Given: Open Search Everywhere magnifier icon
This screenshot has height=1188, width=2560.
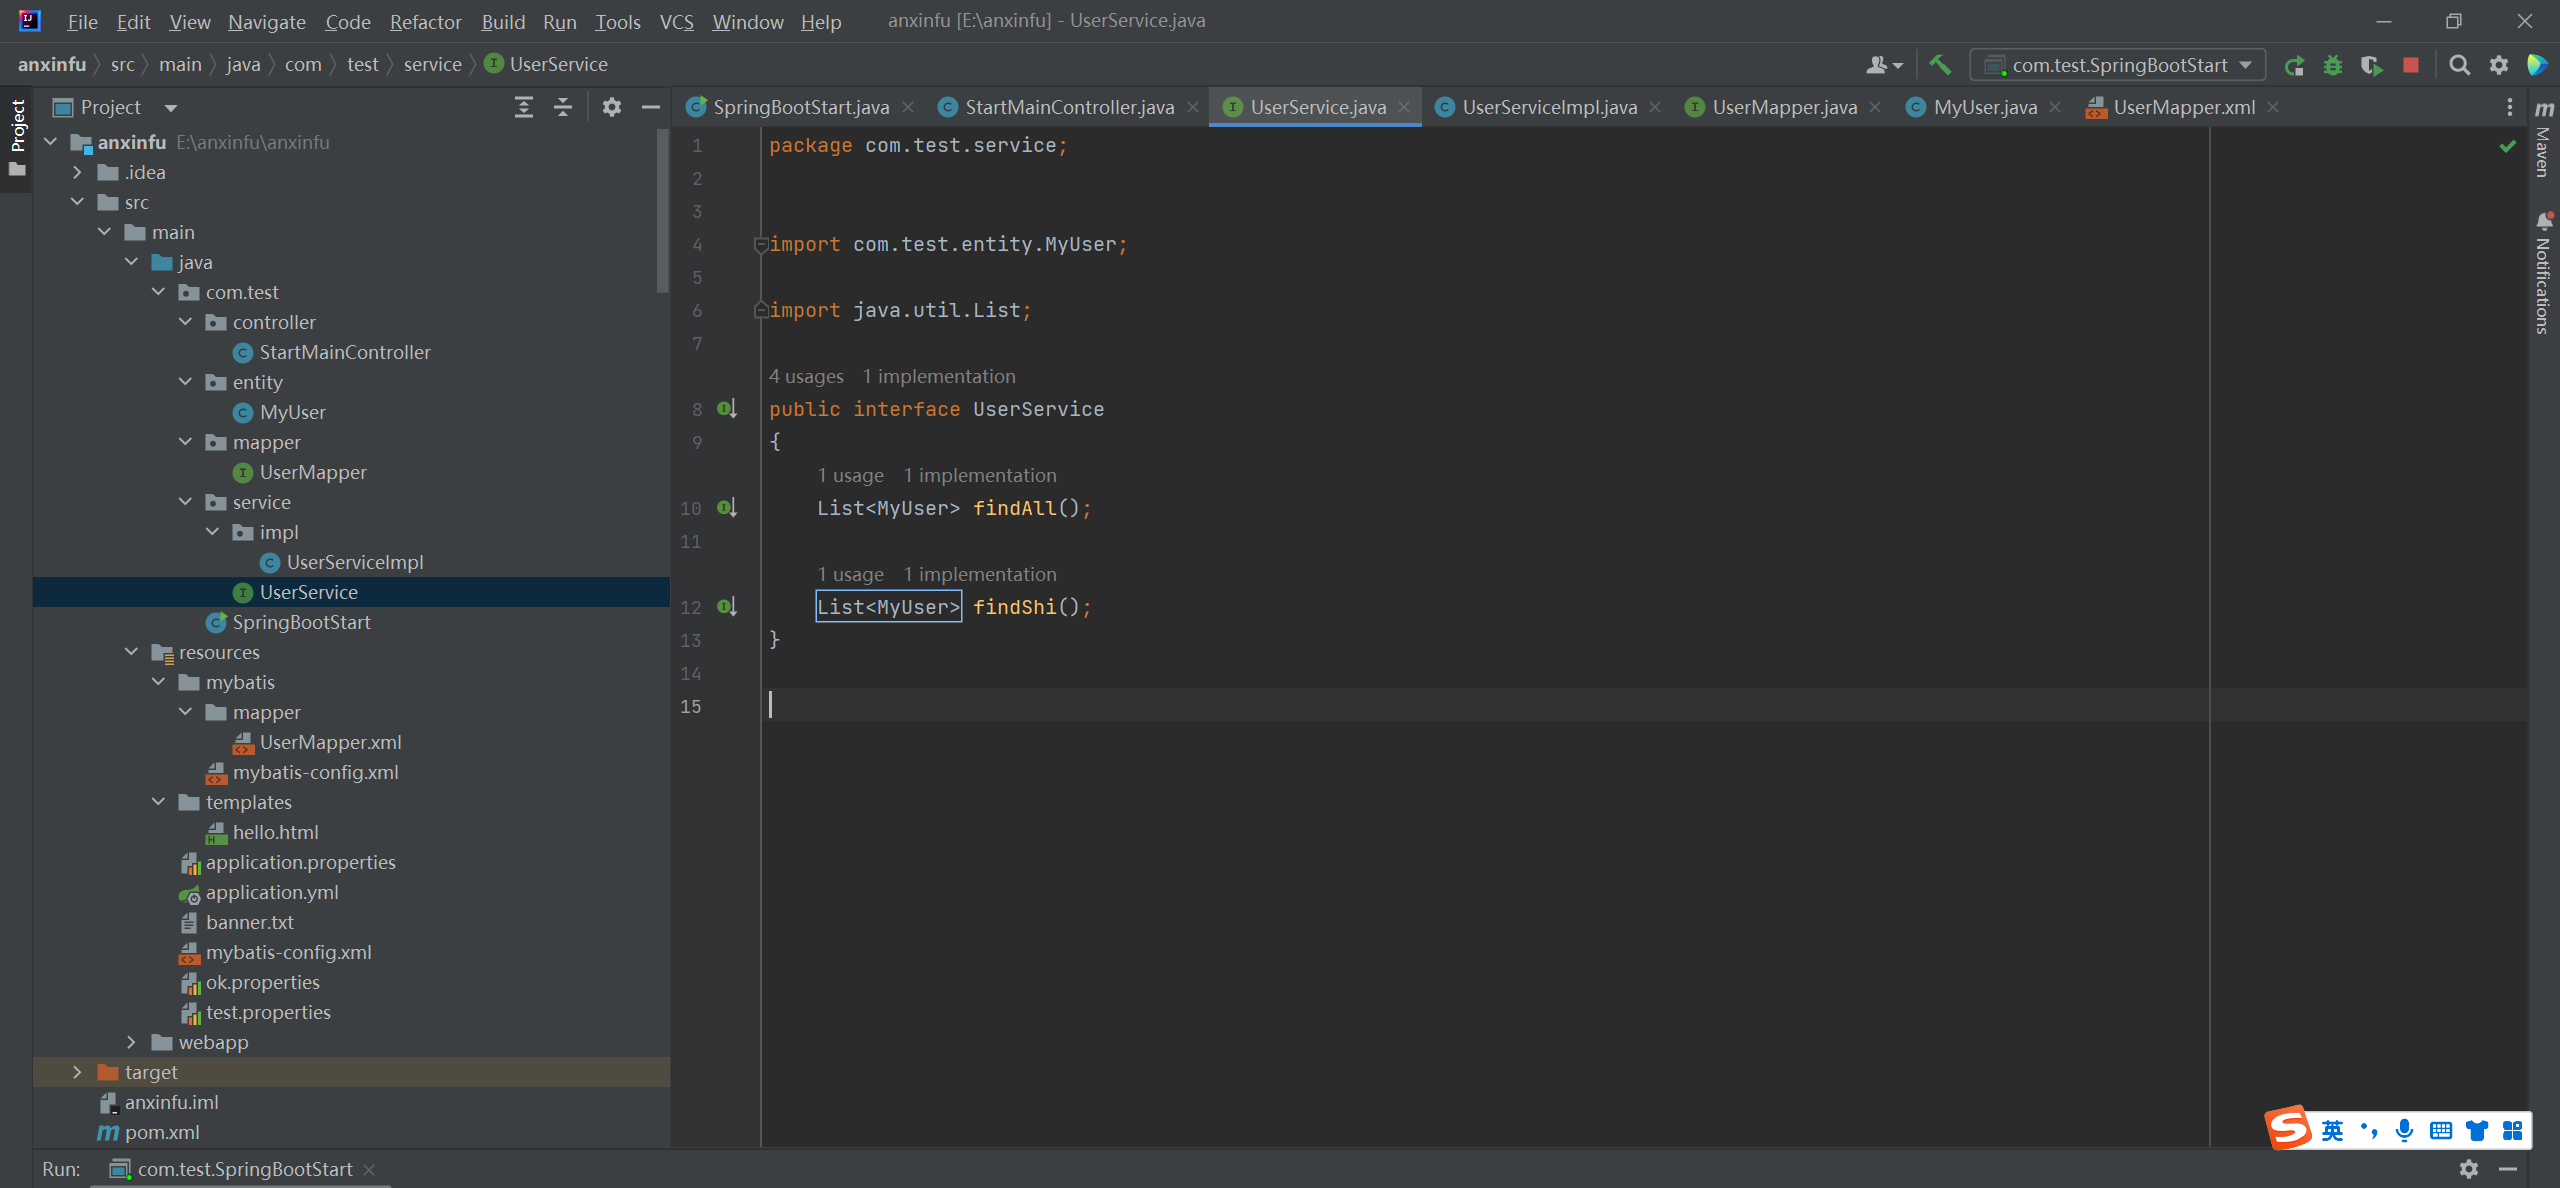Looking at the screenshot, I should click(x=2459, y=65).
